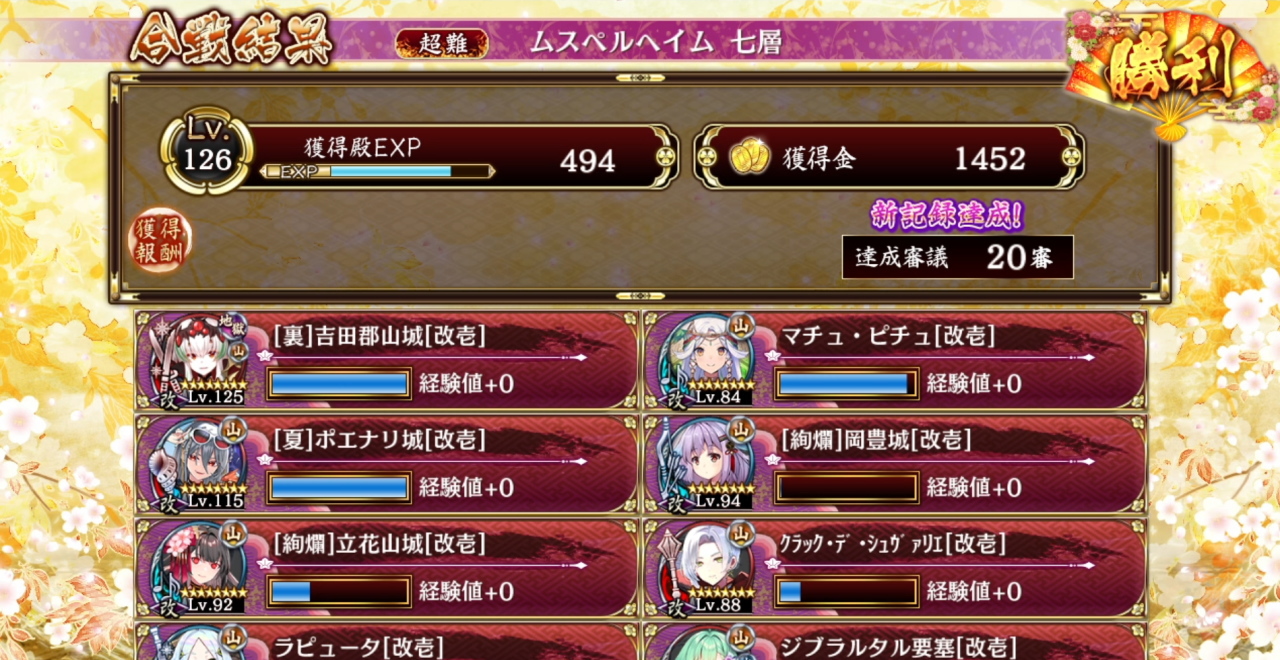Click the gold coin icon beside 獲得金
The height and width of the screenshot is (660, 1280).
coord(749,158)
